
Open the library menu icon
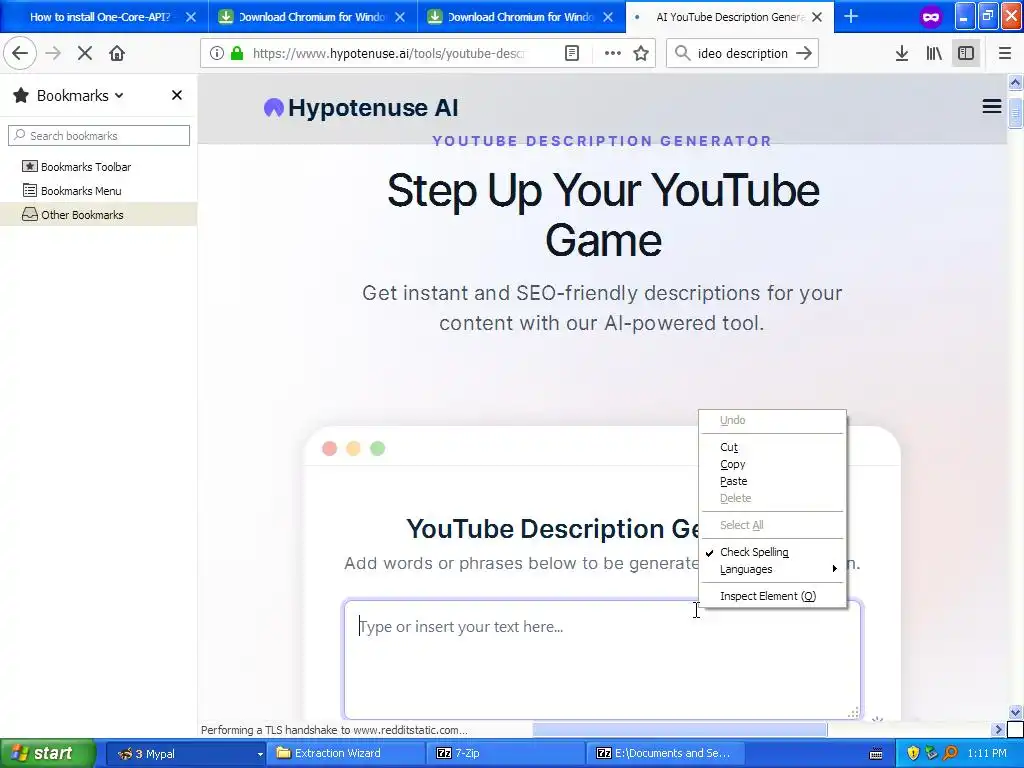934,54
